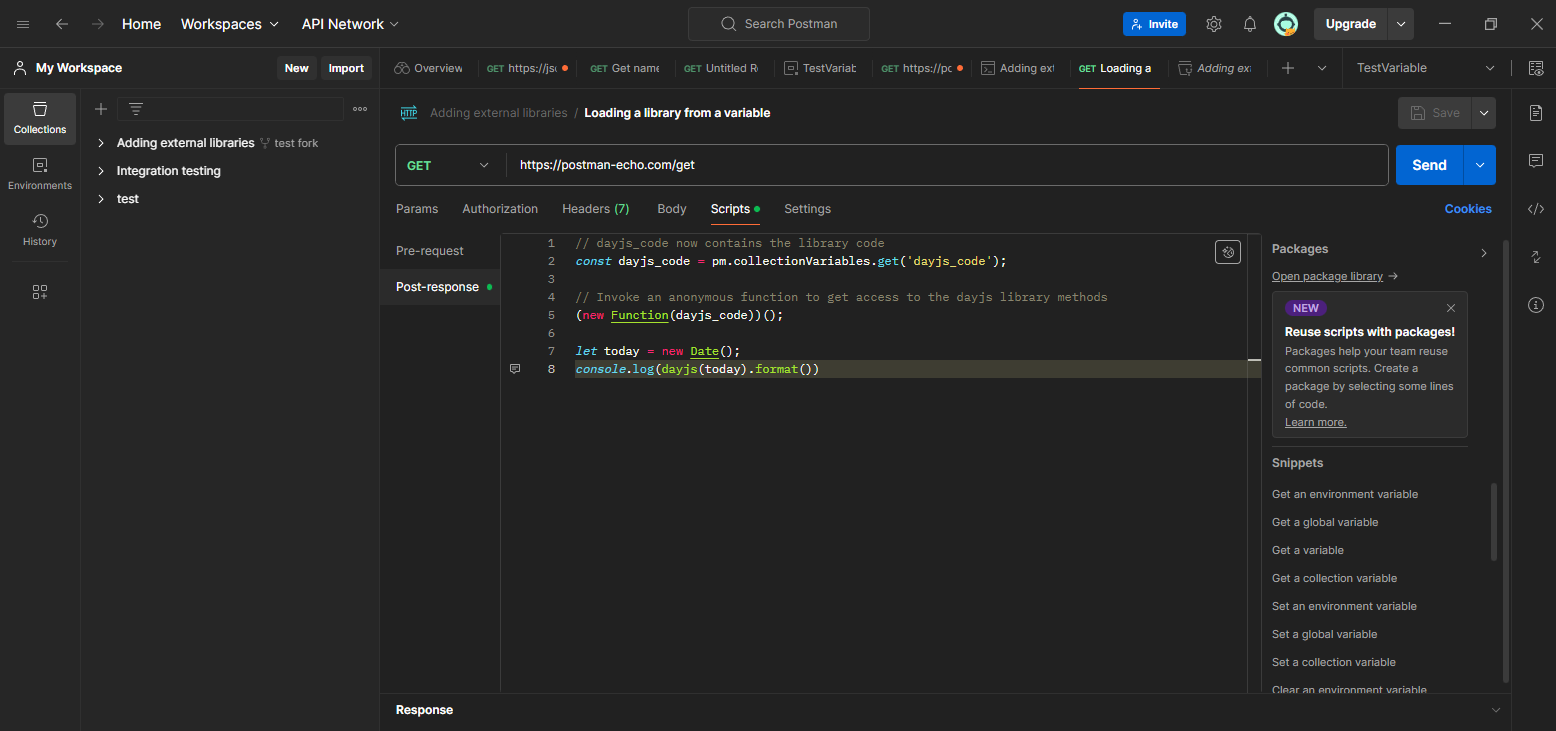Viewport: 1556px width, 731px height.
Task: Go back with the left arrow
Action: [62, 24]
